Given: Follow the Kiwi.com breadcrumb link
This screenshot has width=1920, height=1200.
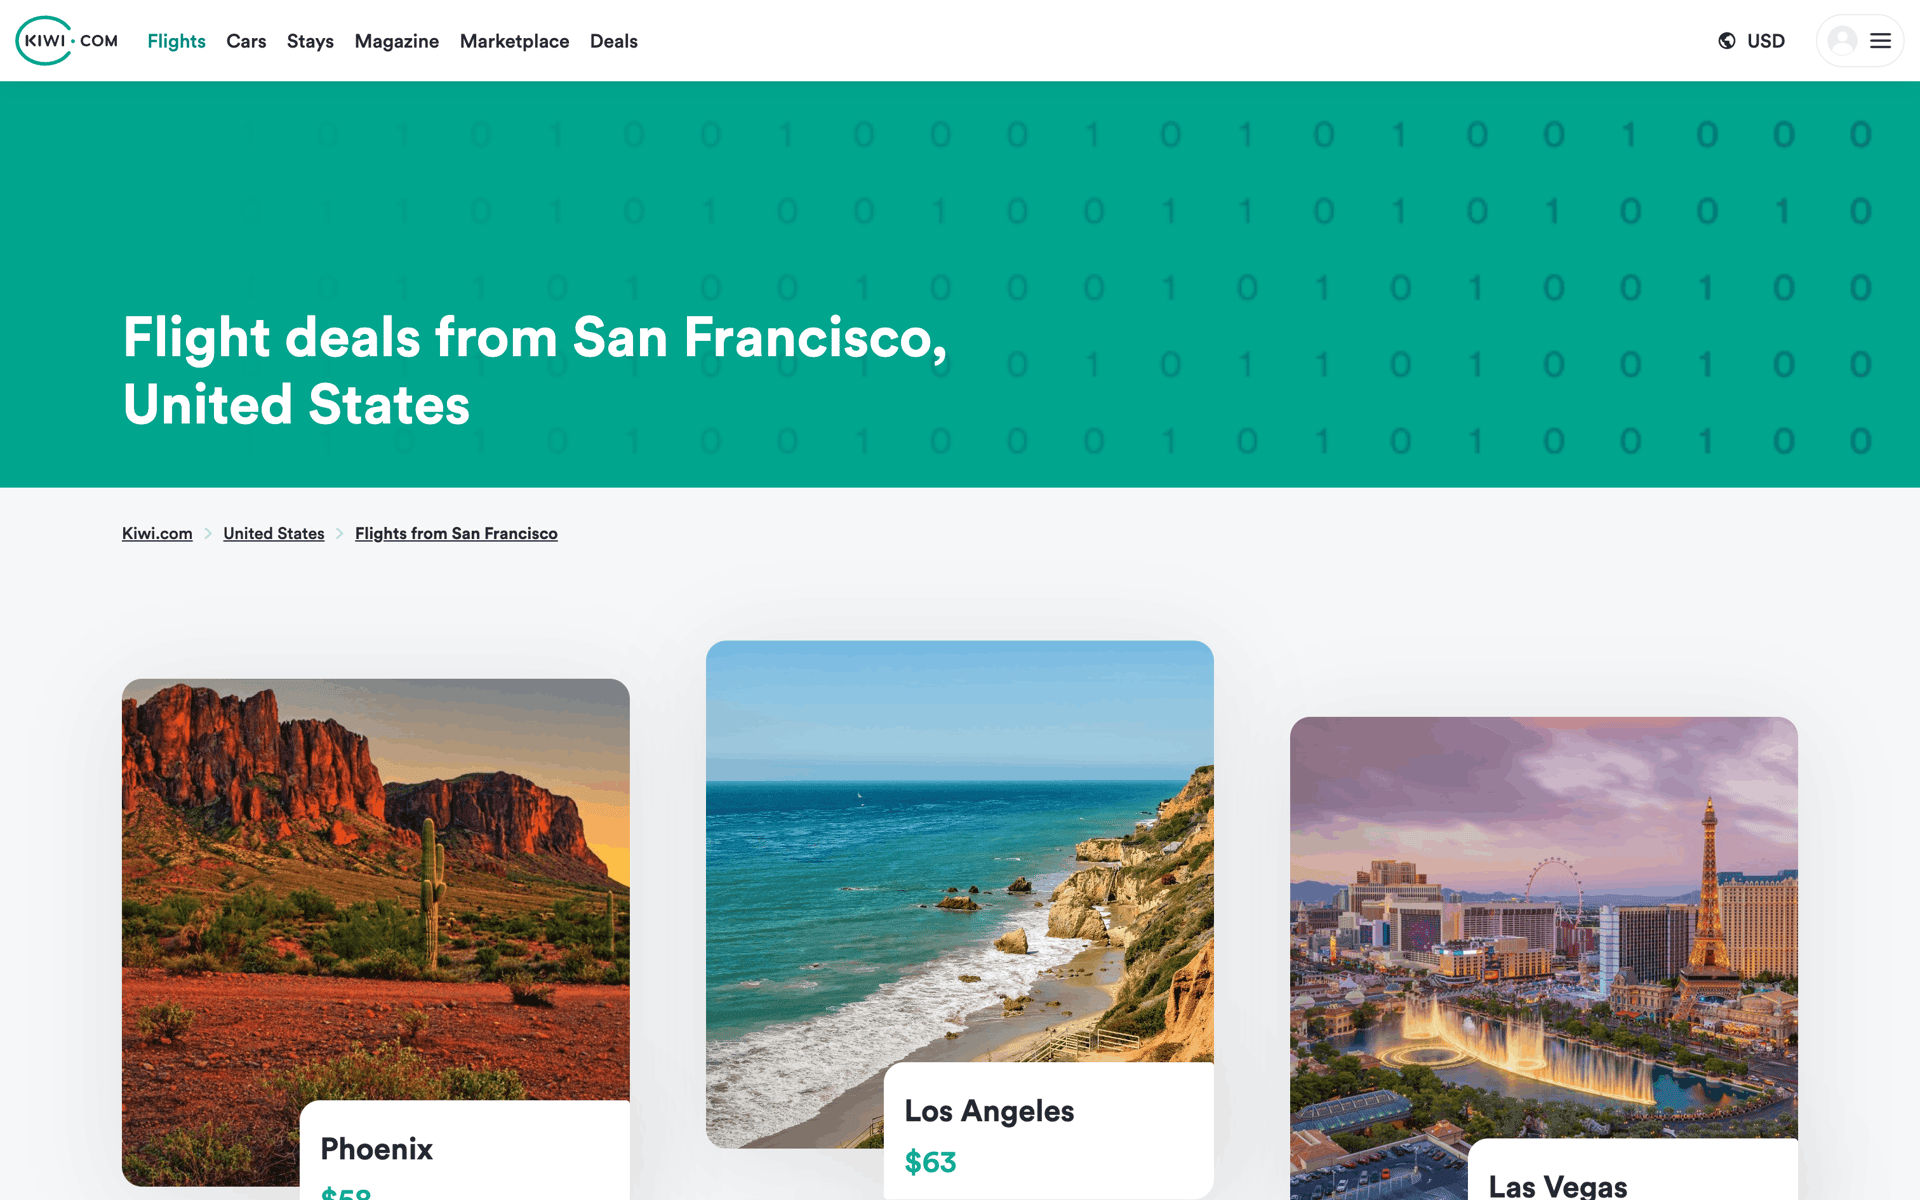Looking at the screenshot, I should click(x=157, y=534).
